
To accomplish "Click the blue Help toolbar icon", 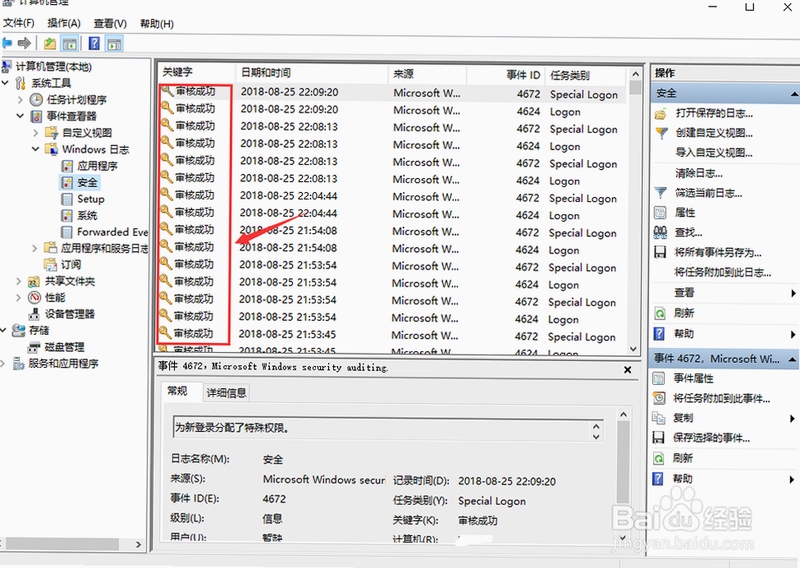I will (x=94, y=43).
